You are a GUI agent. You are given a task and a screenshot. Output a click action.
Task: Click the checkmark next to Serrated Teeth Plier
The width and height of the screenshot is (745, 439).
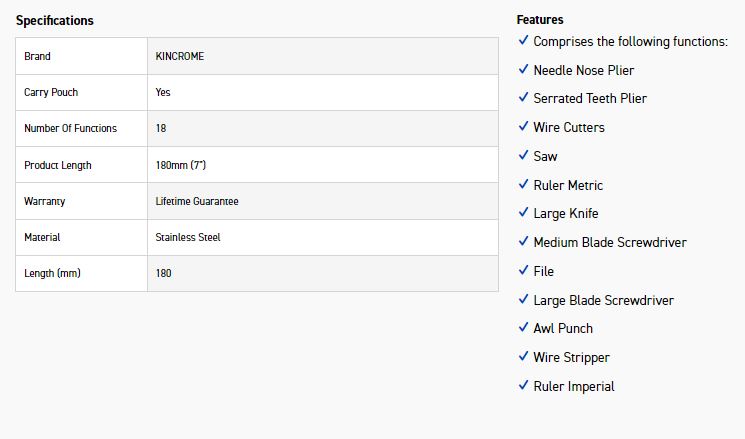(523, 97)
